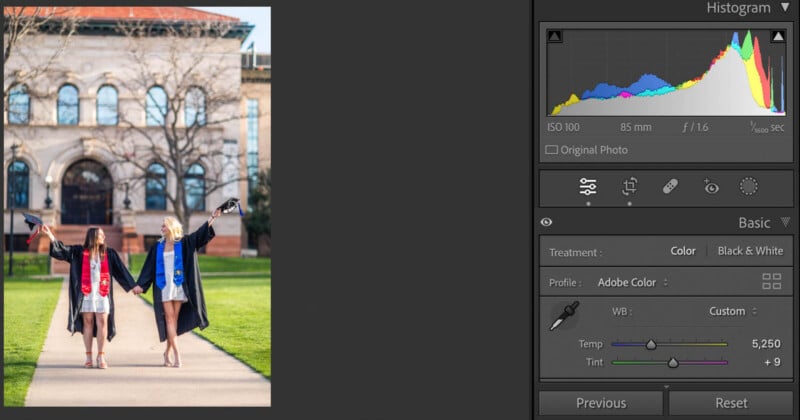Toggle shadow clipping indicator in histogram

[555, 37]
